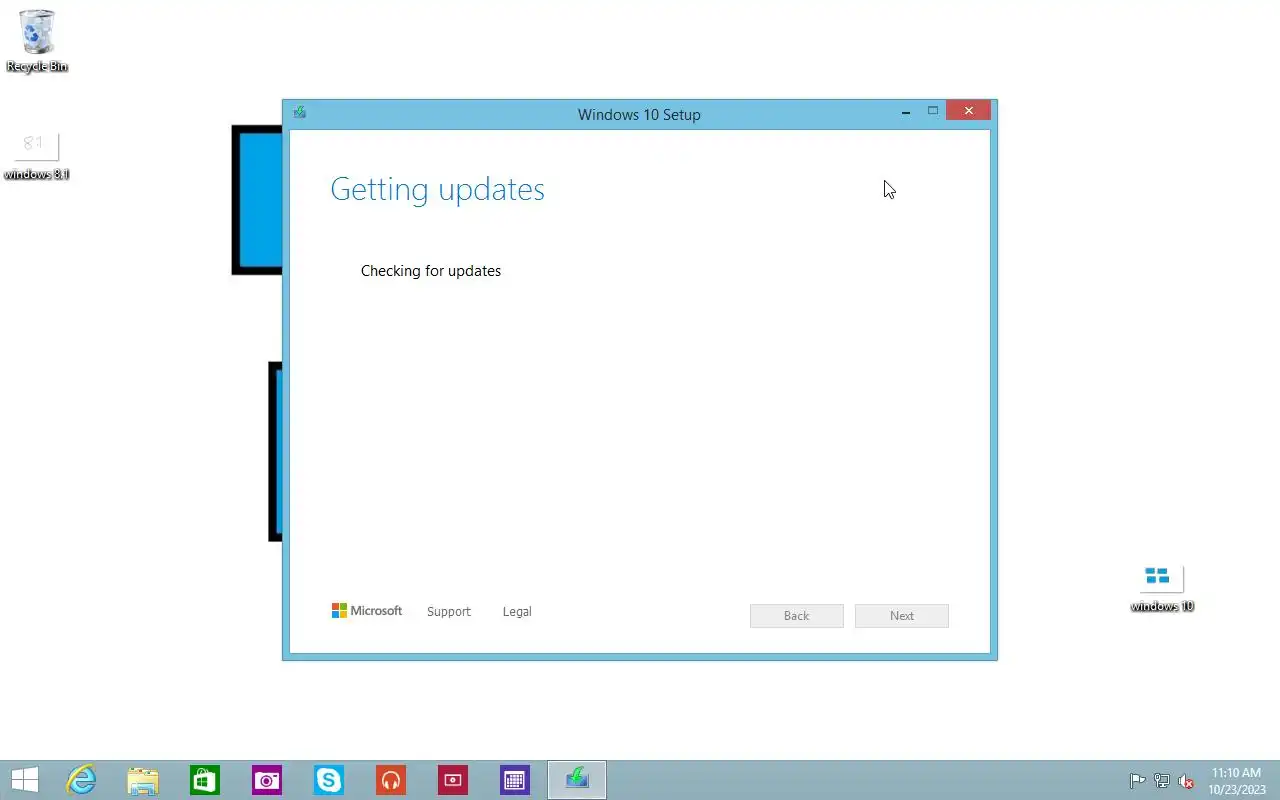Screen dimensions: 1280x800
Task: Click the muted speaker tray icon
Action: point(1186,781)
